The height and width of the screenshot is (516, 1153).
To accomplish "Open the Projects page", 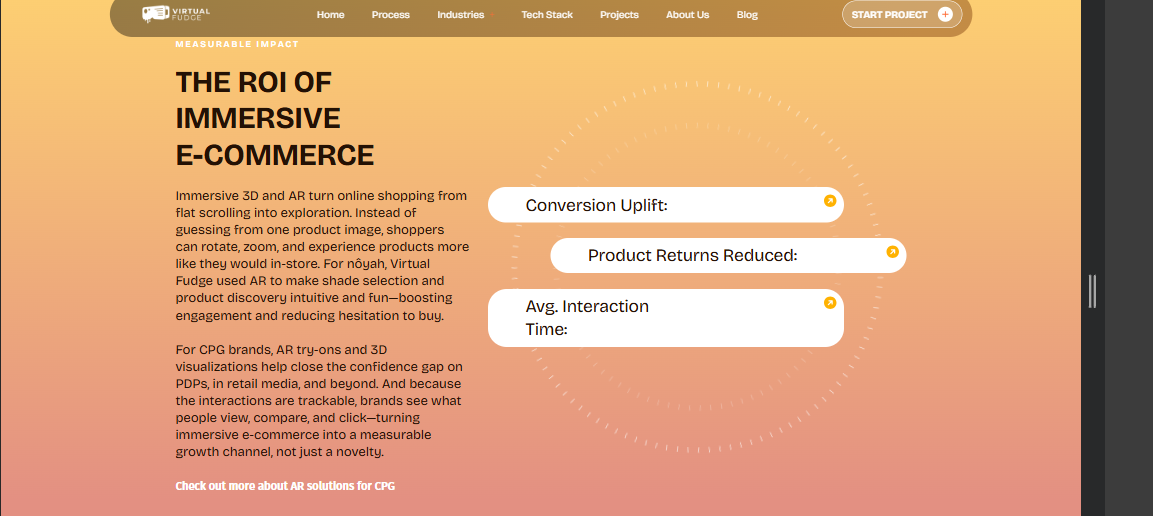I will (x=619, y=15).
